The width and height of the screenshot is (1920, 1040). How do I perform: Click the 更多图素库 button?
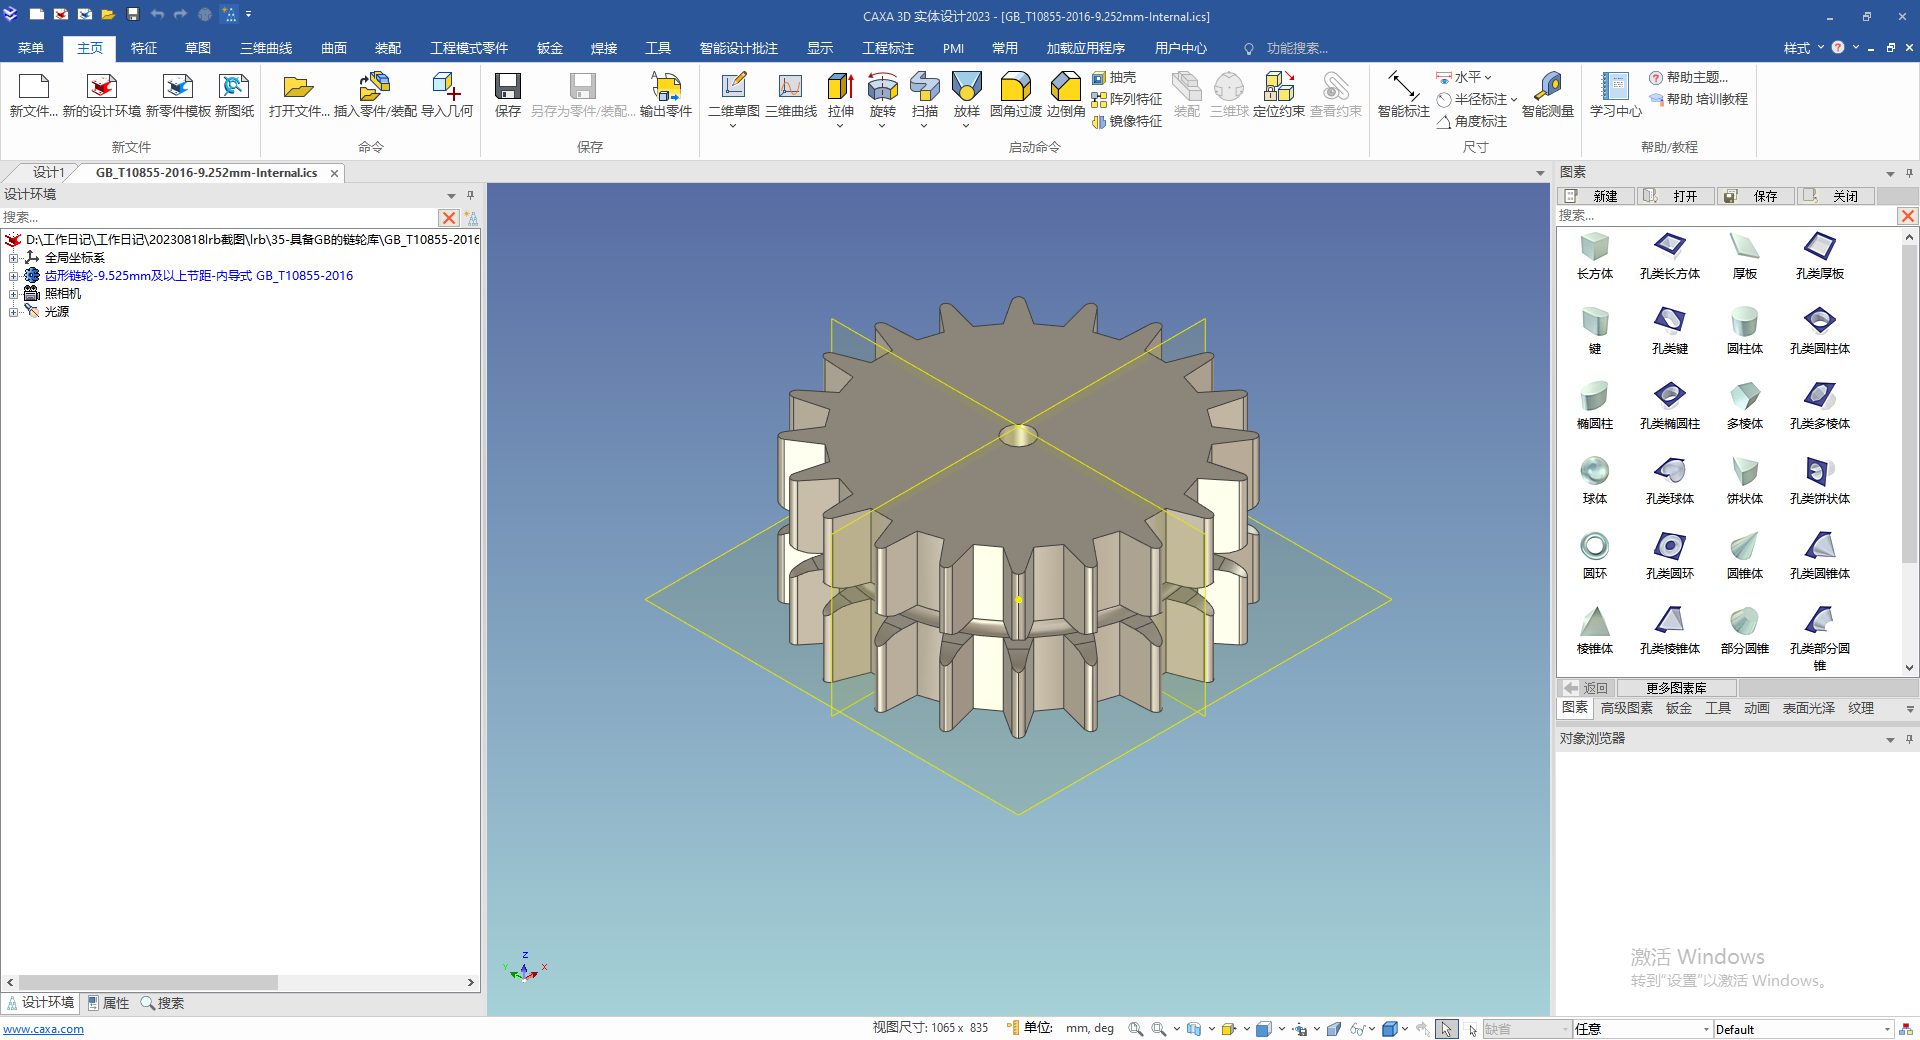click(x=1676, y=688)
